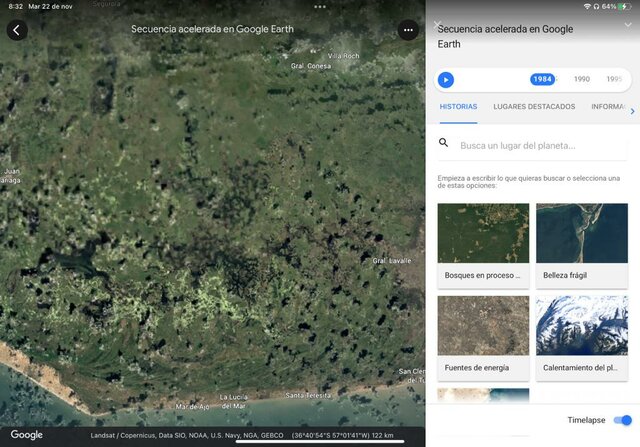Click the search magnifier icon
The width and height of the screenshot is (640, 447).
pos(443,142)
